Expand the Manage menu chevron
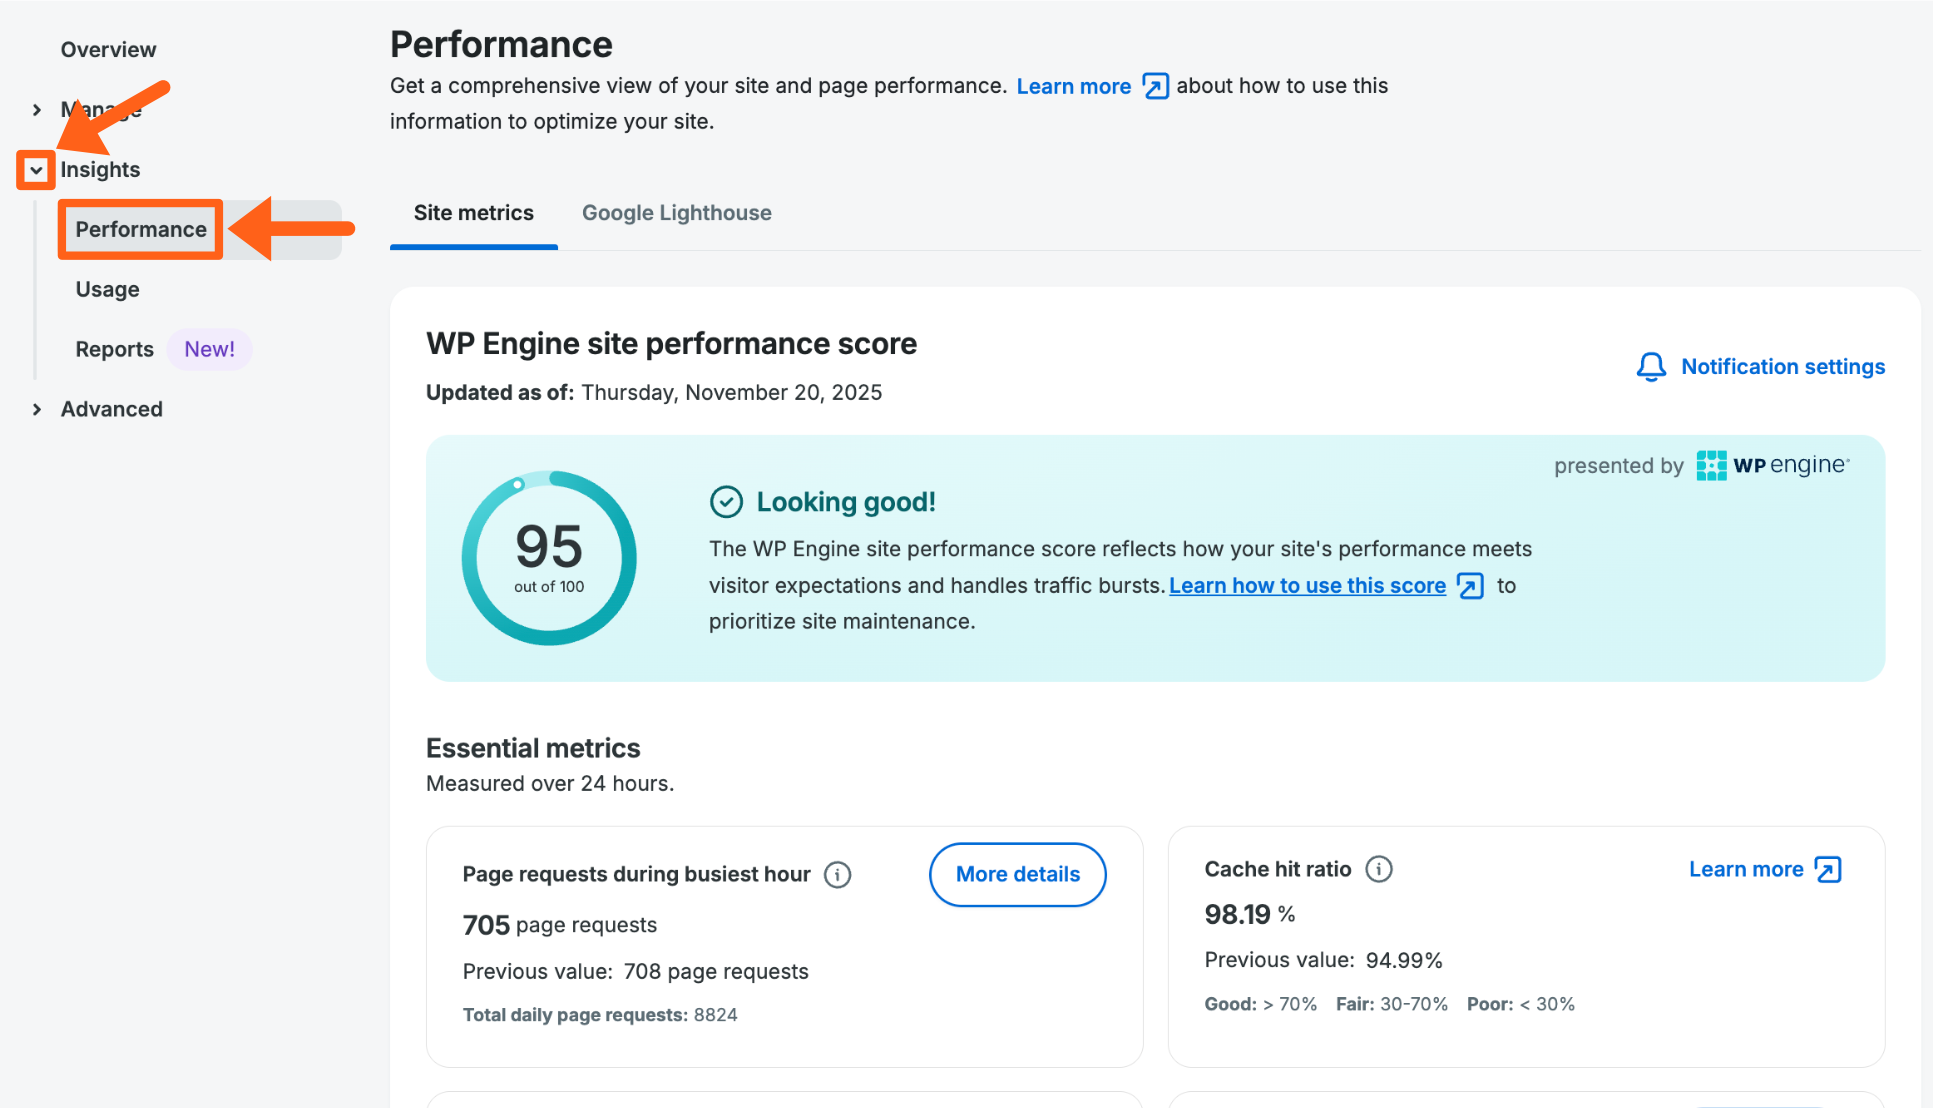The width and height of the screenshot is (1933, 1108). (x=37, y=110)
